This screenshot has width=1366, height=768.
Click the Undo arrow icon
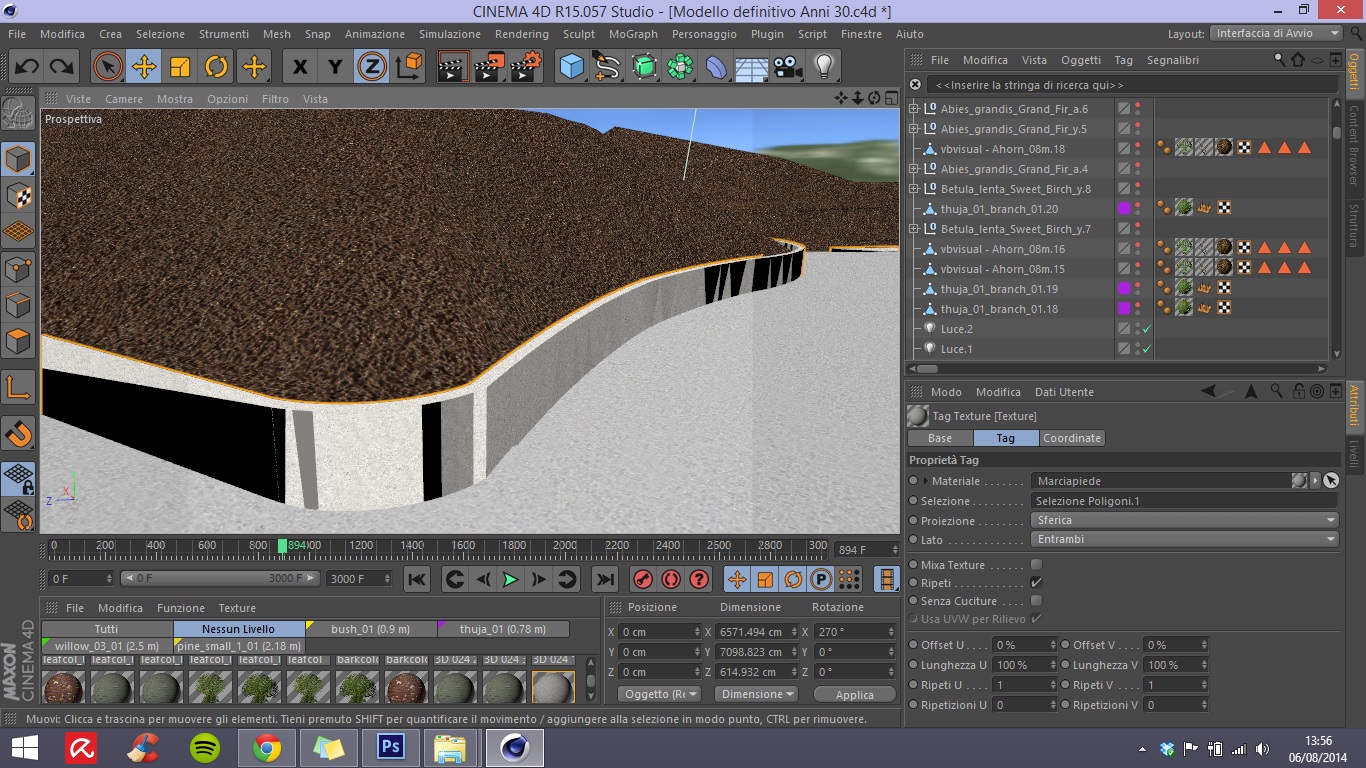click(x=27, y=67)
